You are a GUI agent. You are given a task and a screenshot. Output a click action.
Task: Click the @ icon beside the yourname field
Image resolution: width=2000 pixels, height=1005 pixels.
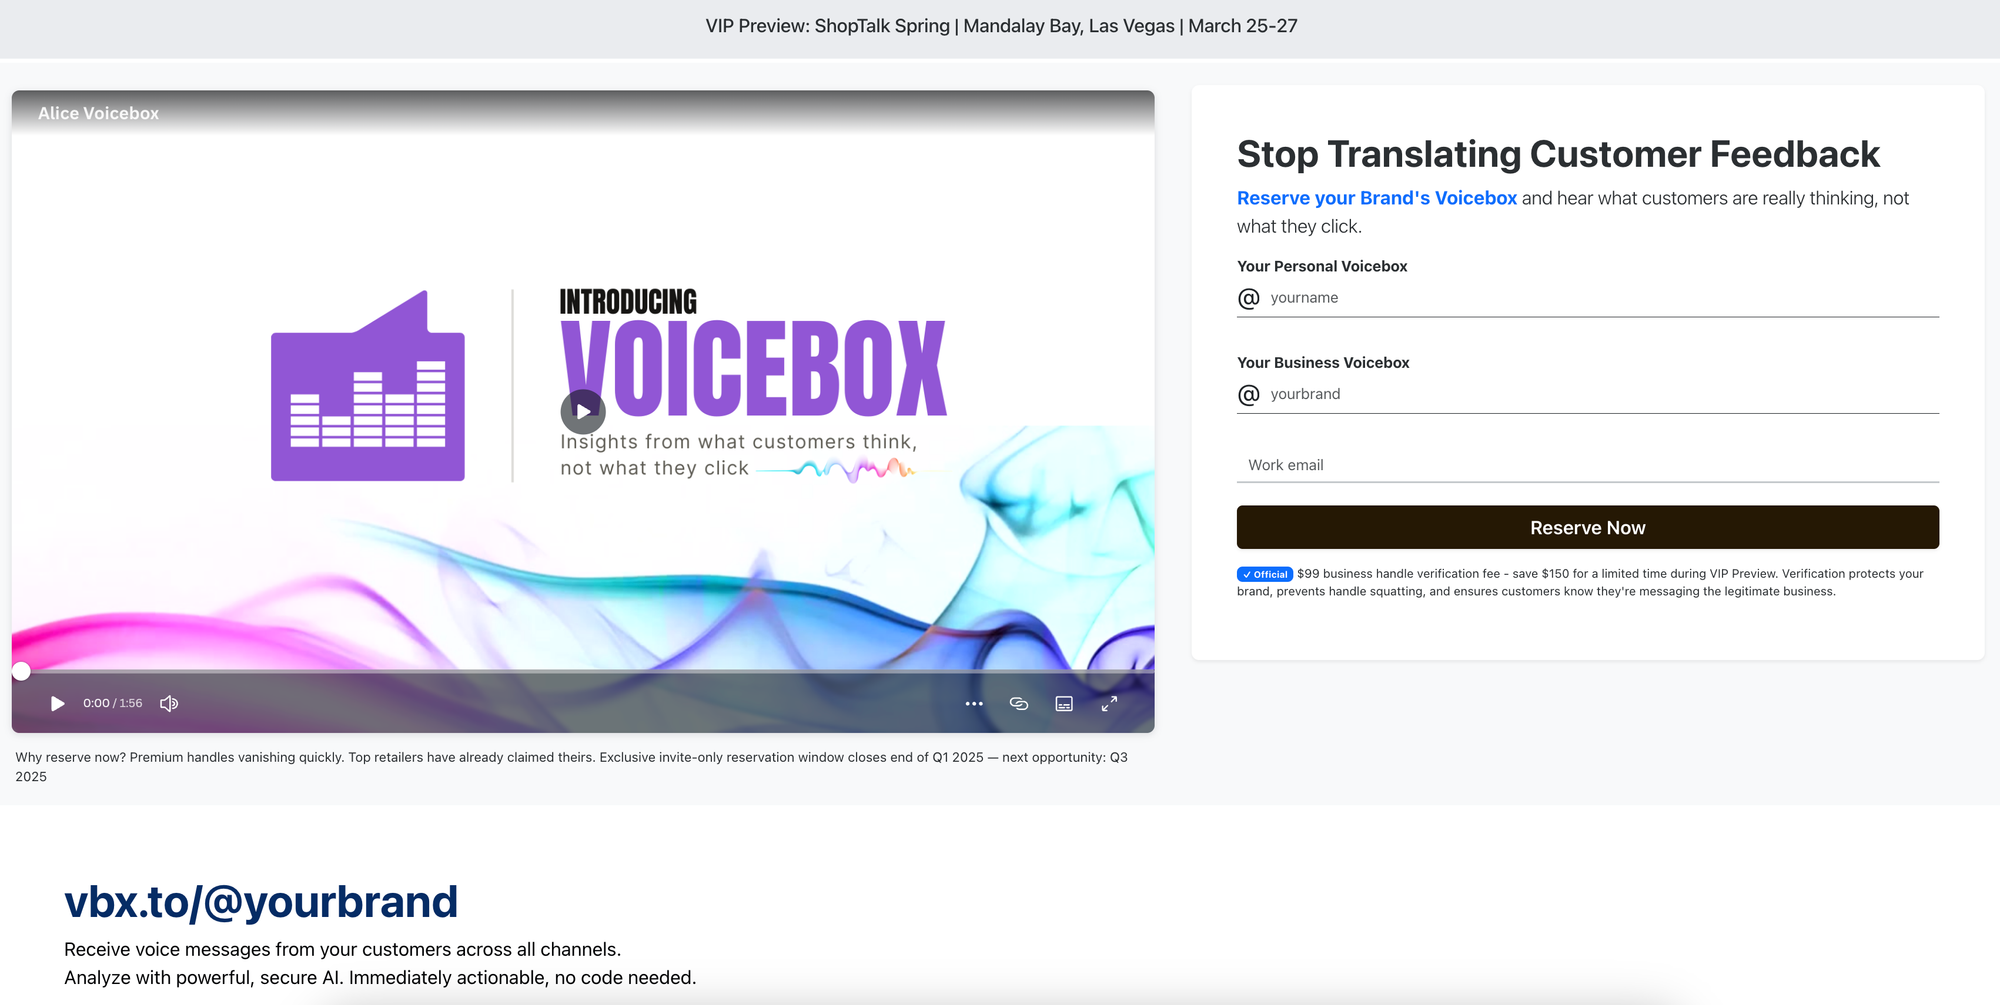pyautogui.click(x=1249, y=299)
